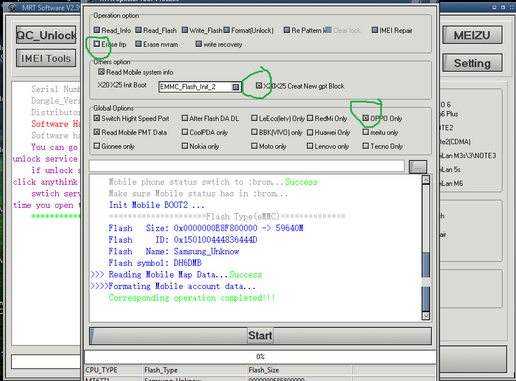This screenshot has height=381, width=516.
Task: Click the log scrollbar up arrow
Action: (x=426, y=180)
